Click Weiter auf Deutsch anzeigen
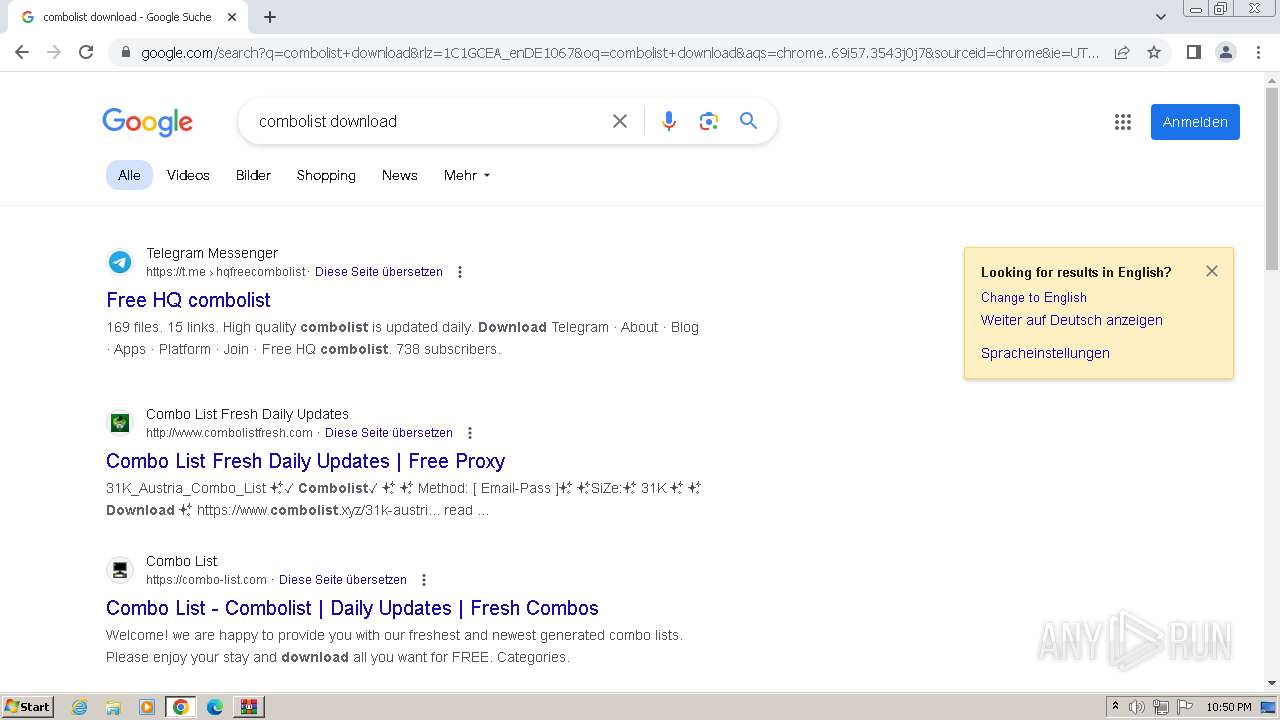The height and width of the screenshot is (720, 1280). pos(1071,320)
